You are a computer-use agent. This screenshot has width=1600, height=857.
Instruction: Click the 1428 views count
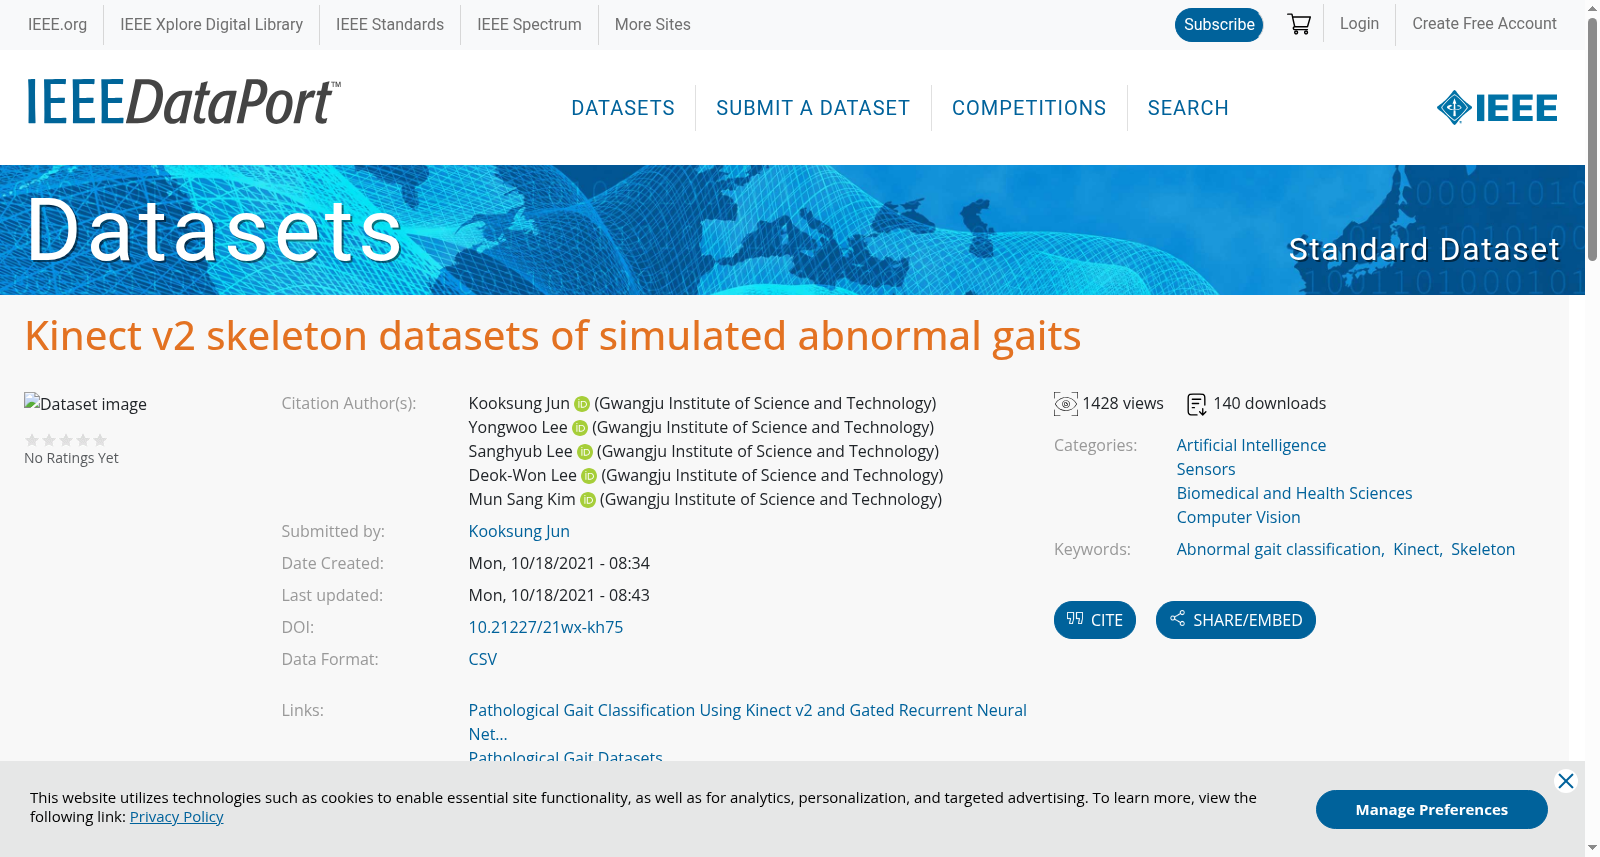[1123, 404]
